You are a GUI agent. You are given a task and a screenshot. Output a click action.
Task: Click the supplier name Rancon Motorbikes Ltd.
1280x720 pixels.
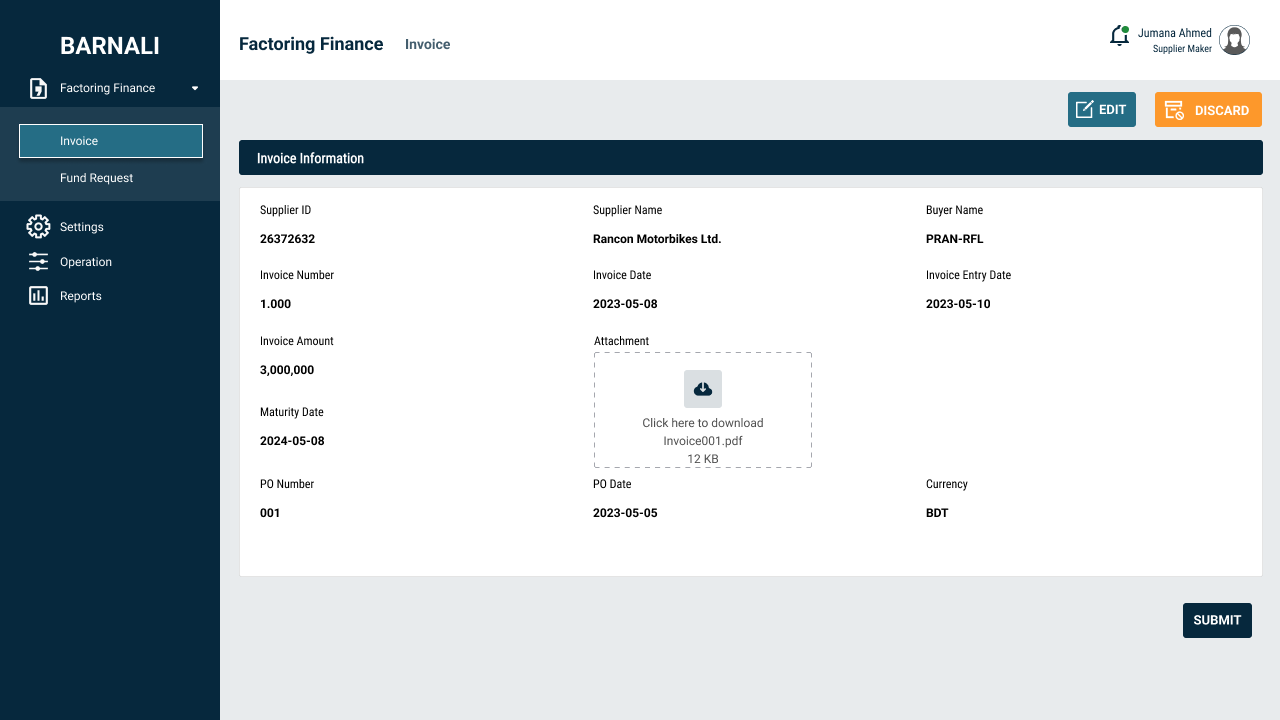(x=657, y=239)
